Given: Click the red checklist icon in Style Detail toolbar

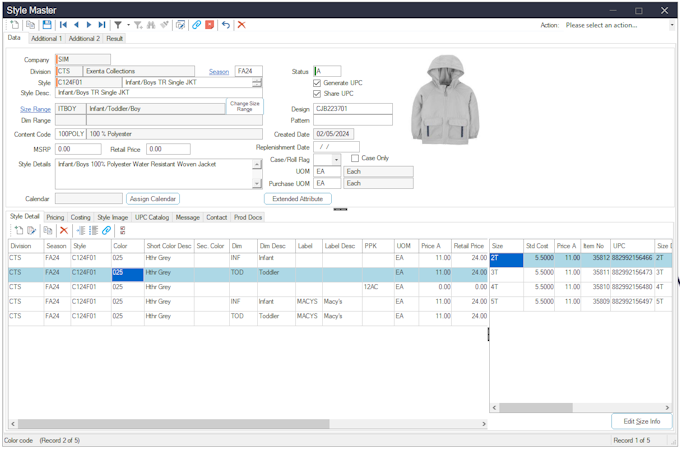Looking at the screenshot, I should tap(123, 230).
